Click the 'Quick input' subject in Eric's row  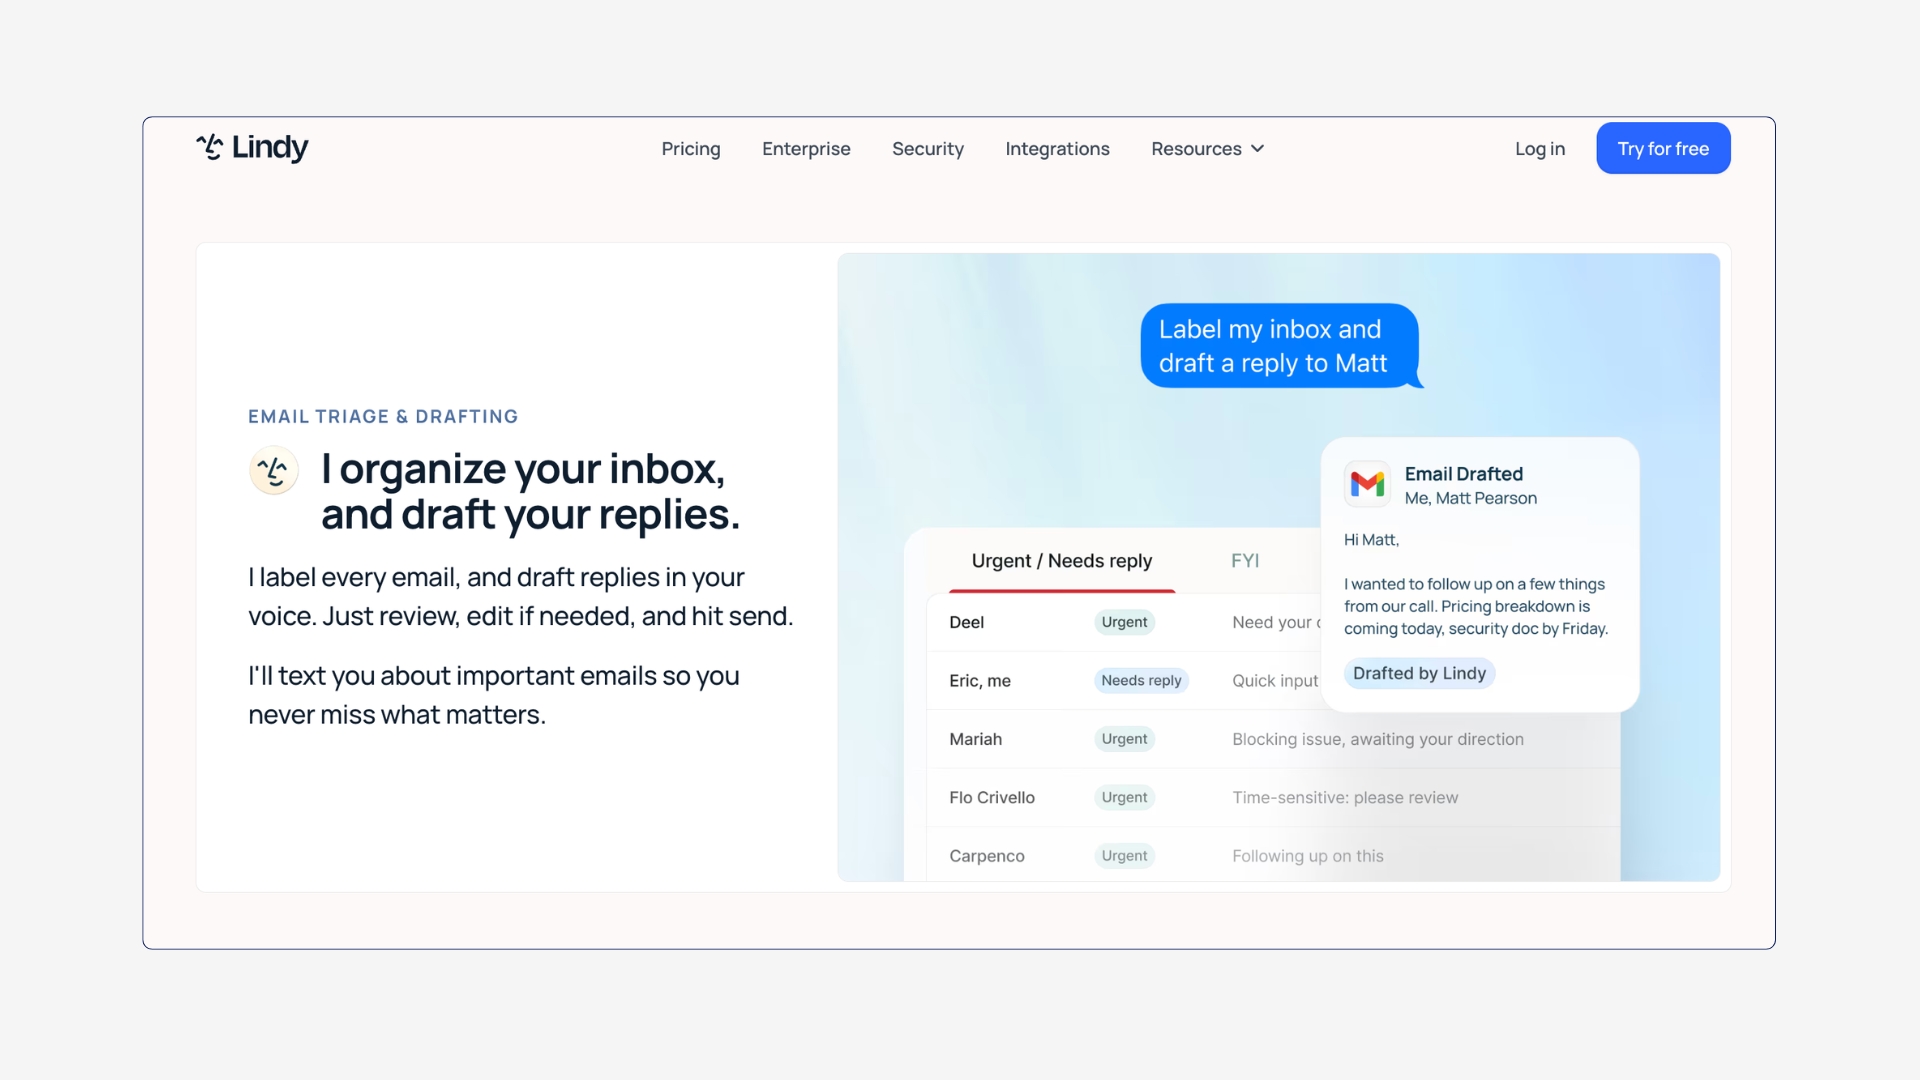click(x=1275, y=680)
